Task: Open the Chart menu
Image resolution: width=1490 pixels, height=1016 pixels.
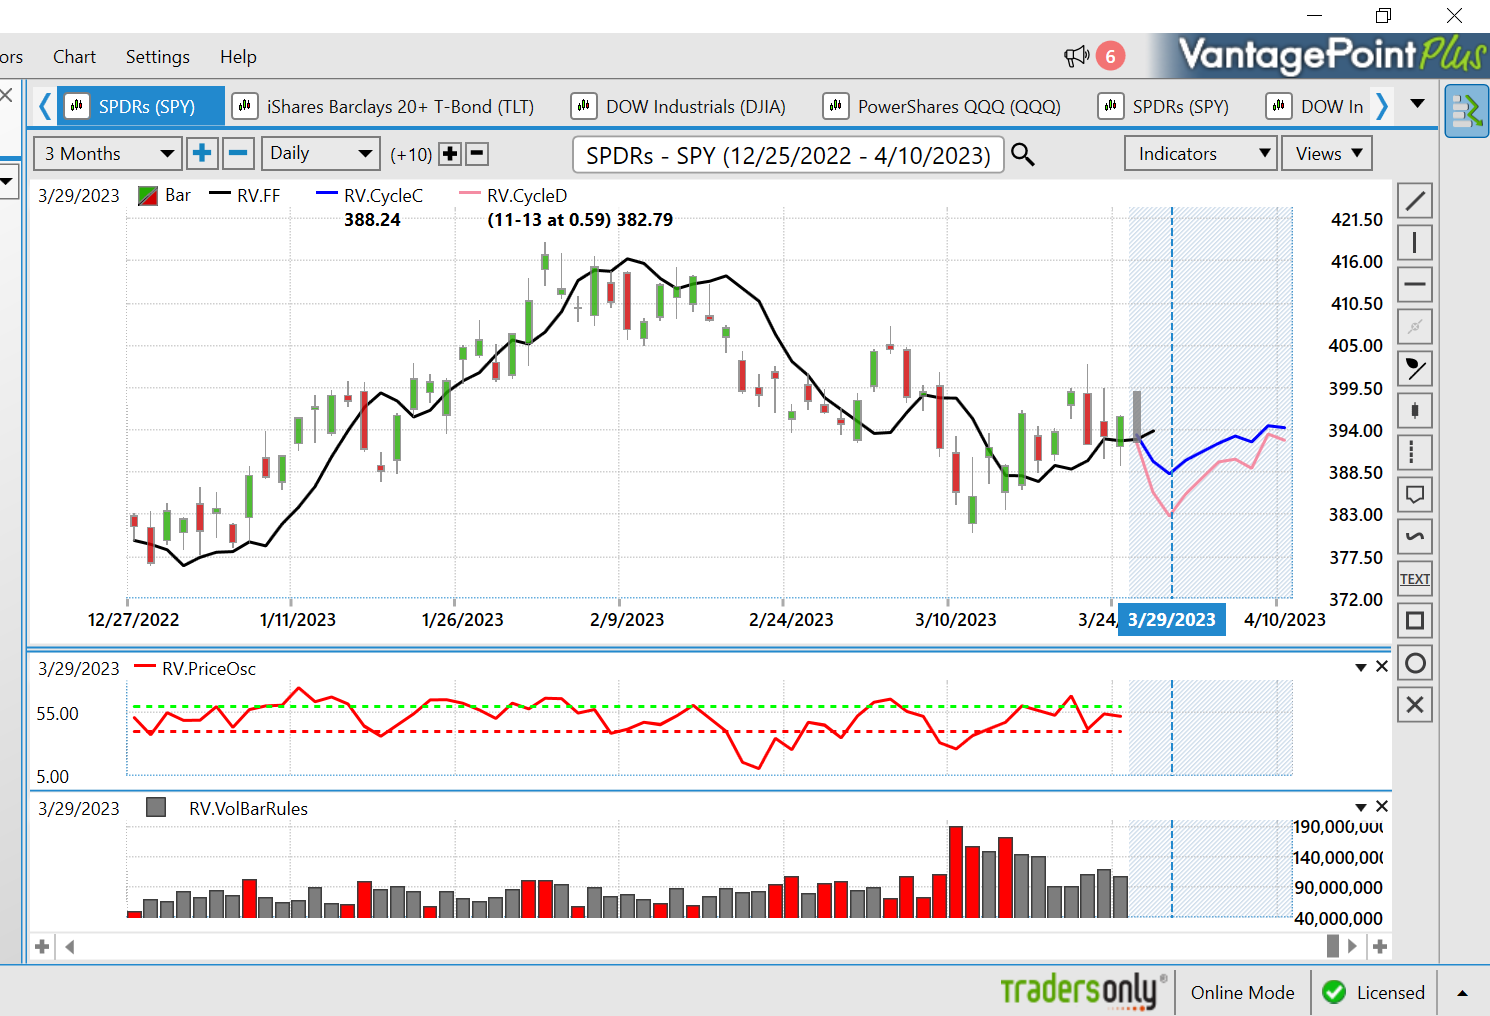Action: 74,57
